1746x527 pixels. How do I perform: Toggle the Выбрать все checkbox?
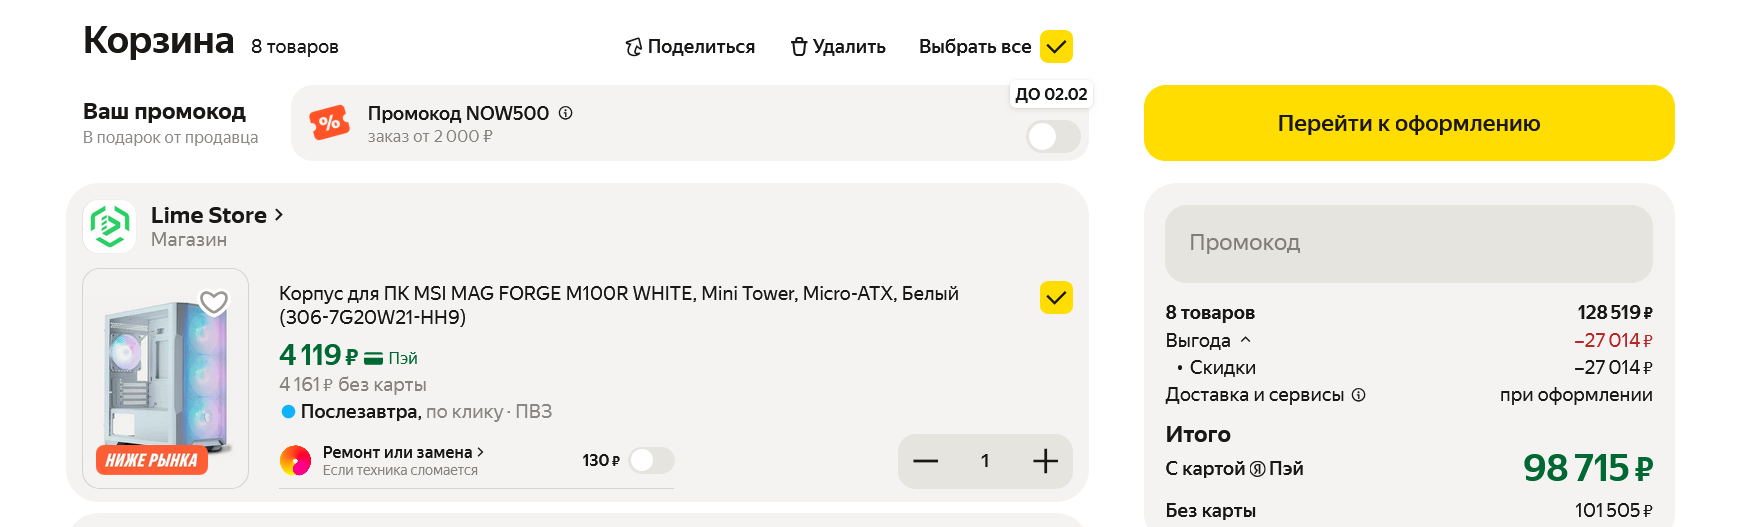tap(1056, 47)
